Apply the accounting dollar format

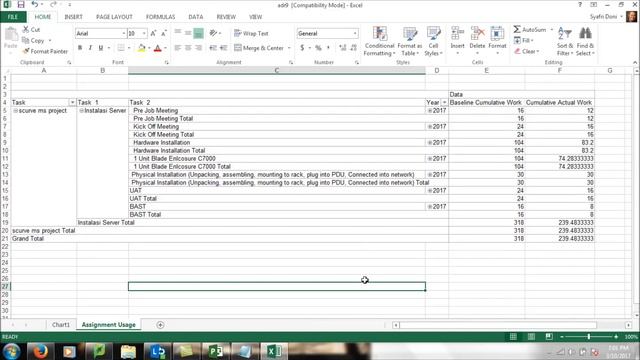click(302, 48)
